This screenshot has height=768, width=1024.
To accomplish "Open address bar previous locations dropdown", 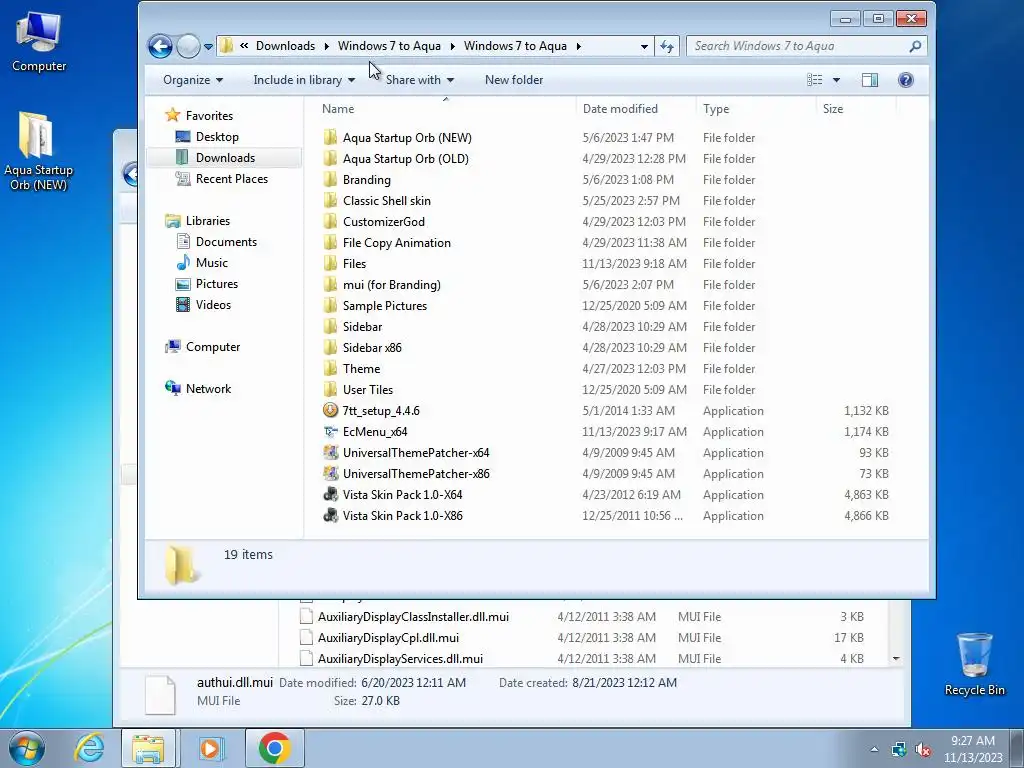I will [x=644, y=46].
